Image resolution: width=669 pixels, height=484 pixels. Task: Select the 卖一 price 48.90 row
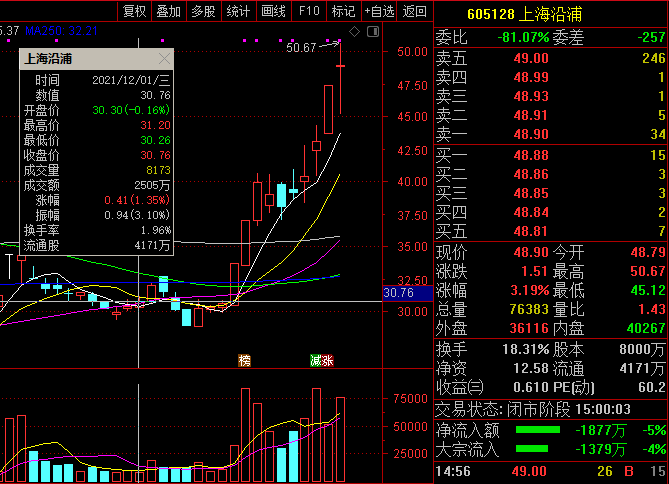tap(552, 134)
